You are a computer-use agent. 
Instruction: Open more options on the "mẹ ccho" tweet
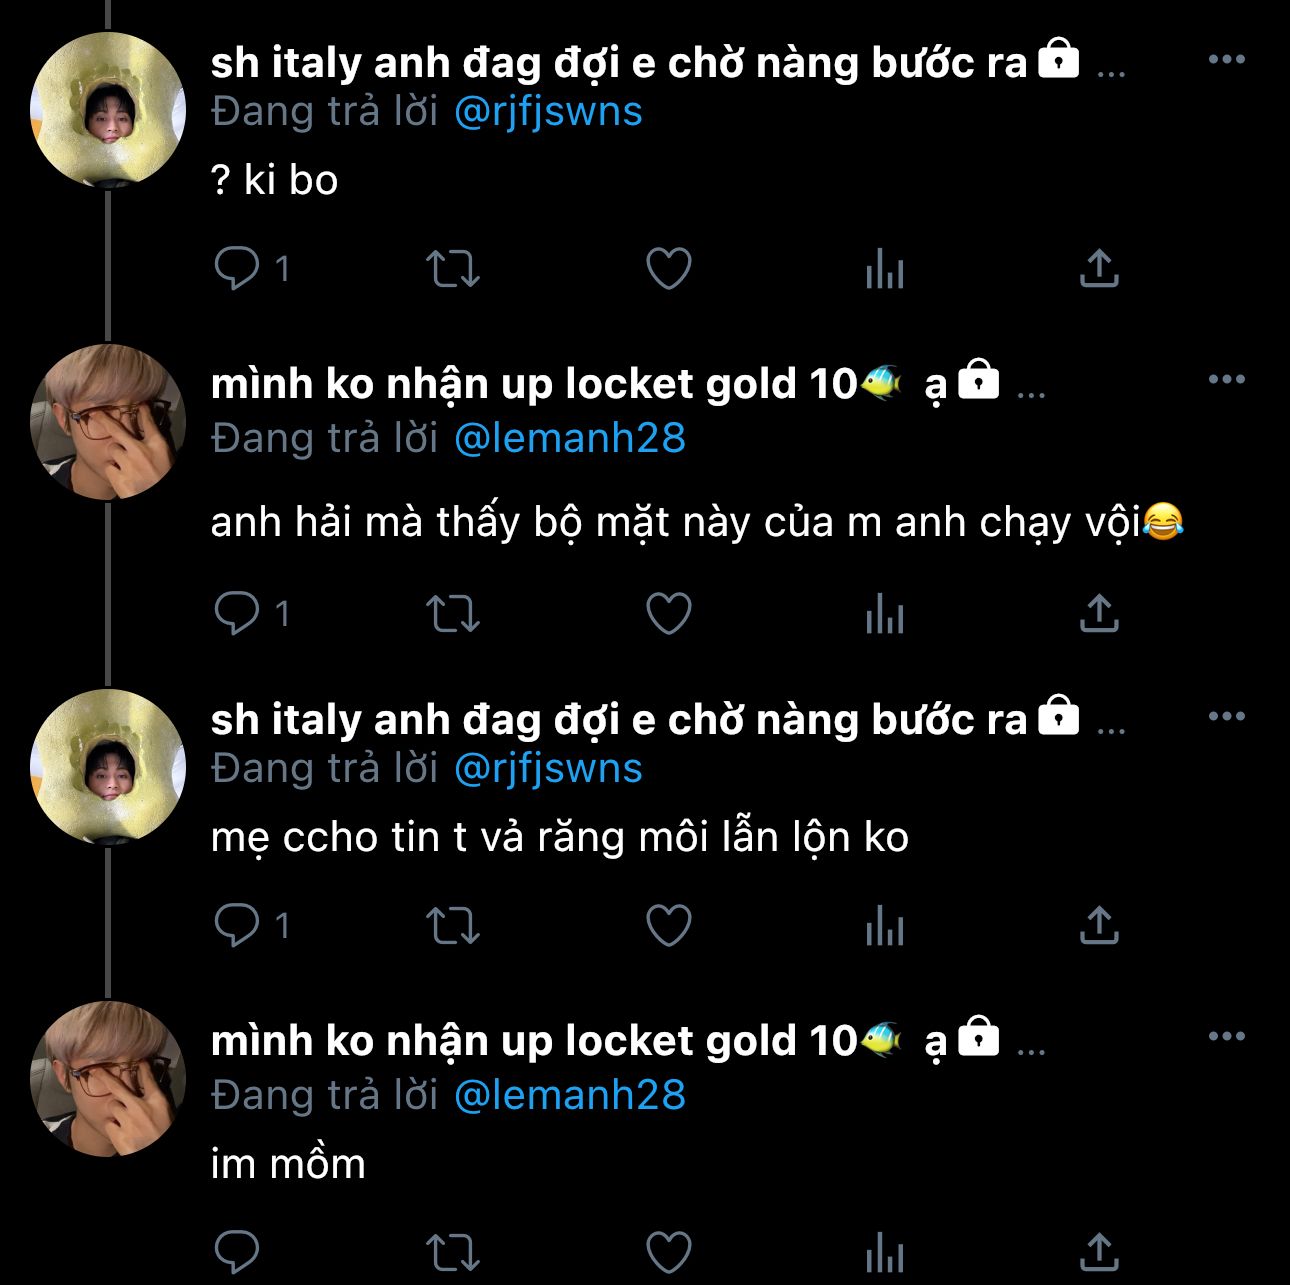[x=1226, y=716]
